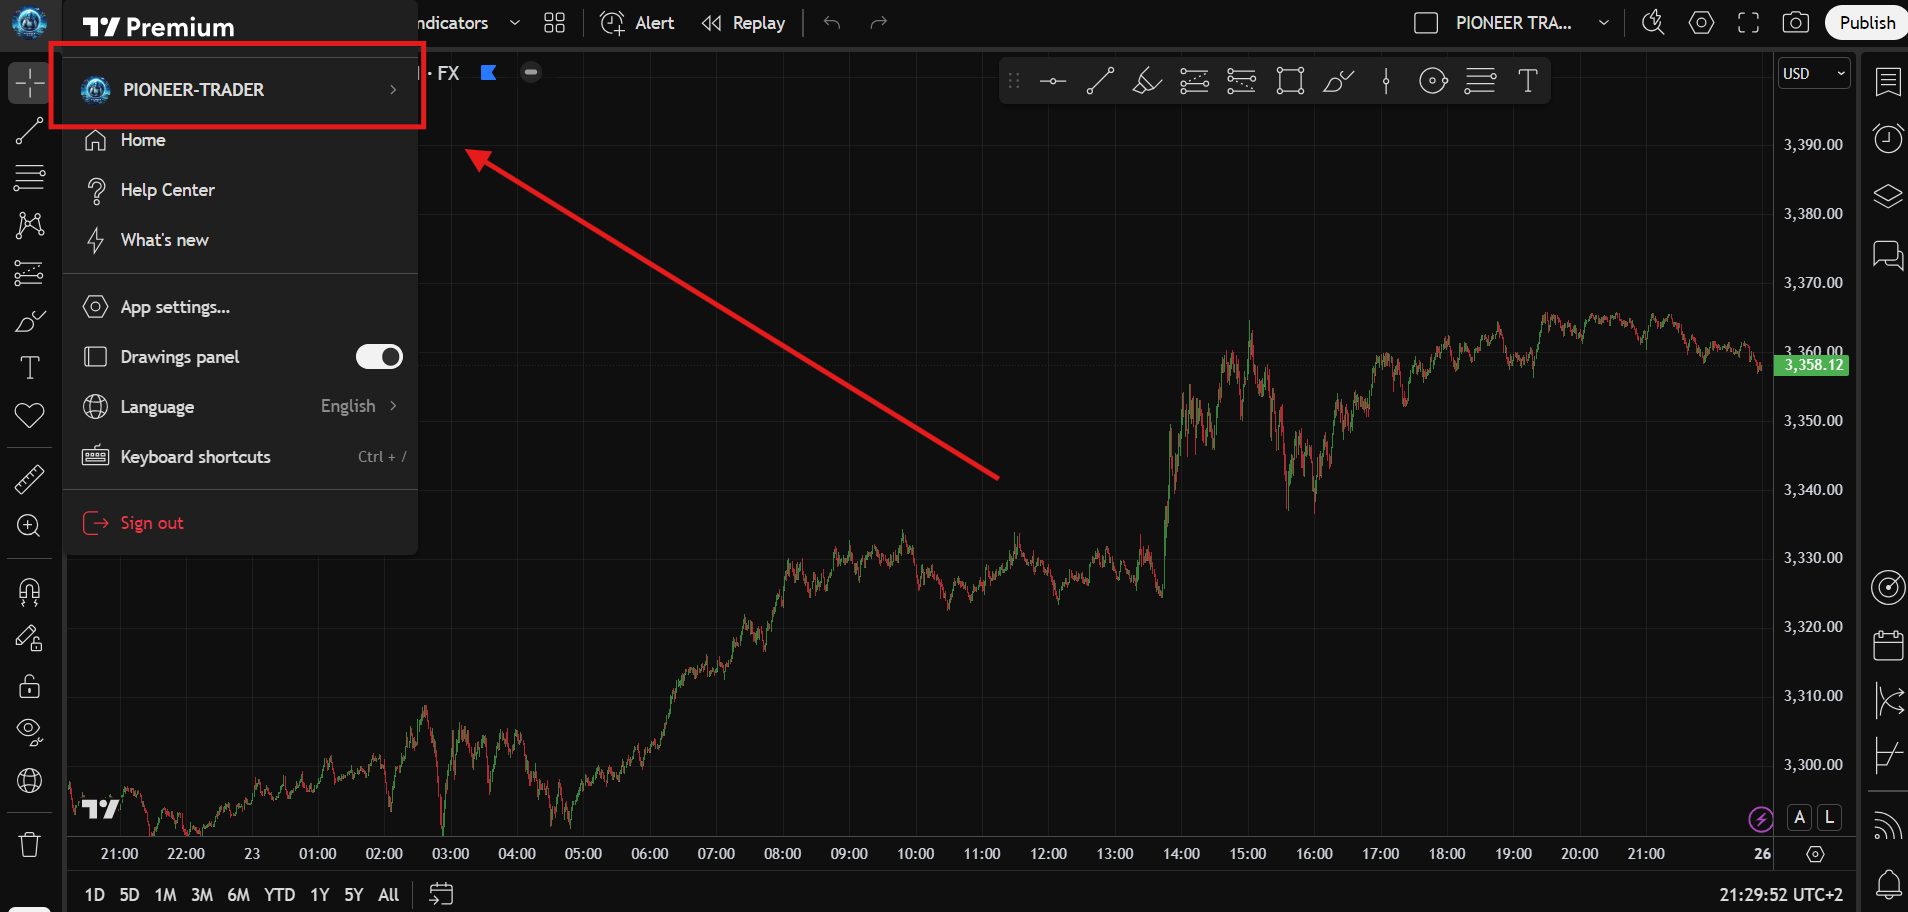Select the vertical line tool in floating toolbar
Viewport: 1908px width, 912px height.
pos(1386,81)
